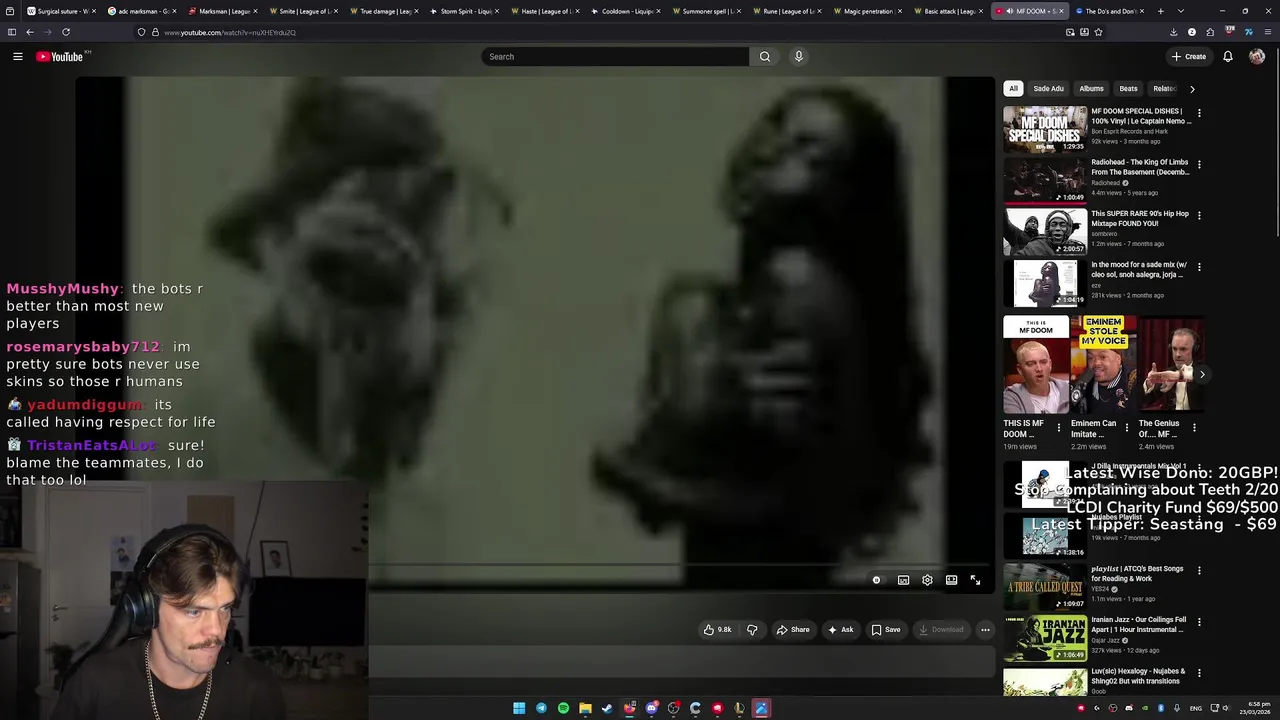Open Discord from the taskbar
This screenshot has height=720, width=1280.
point(651,709)
